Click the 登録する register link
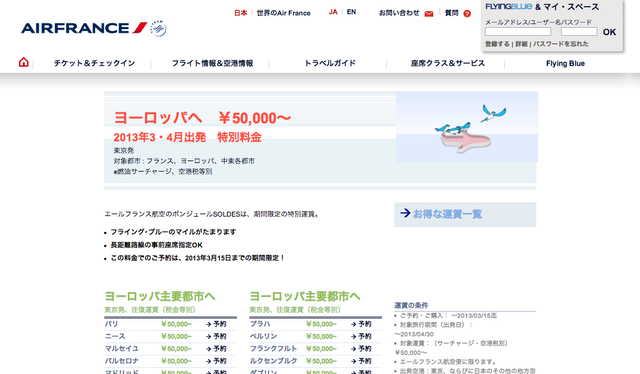 (x=497, y=44)
